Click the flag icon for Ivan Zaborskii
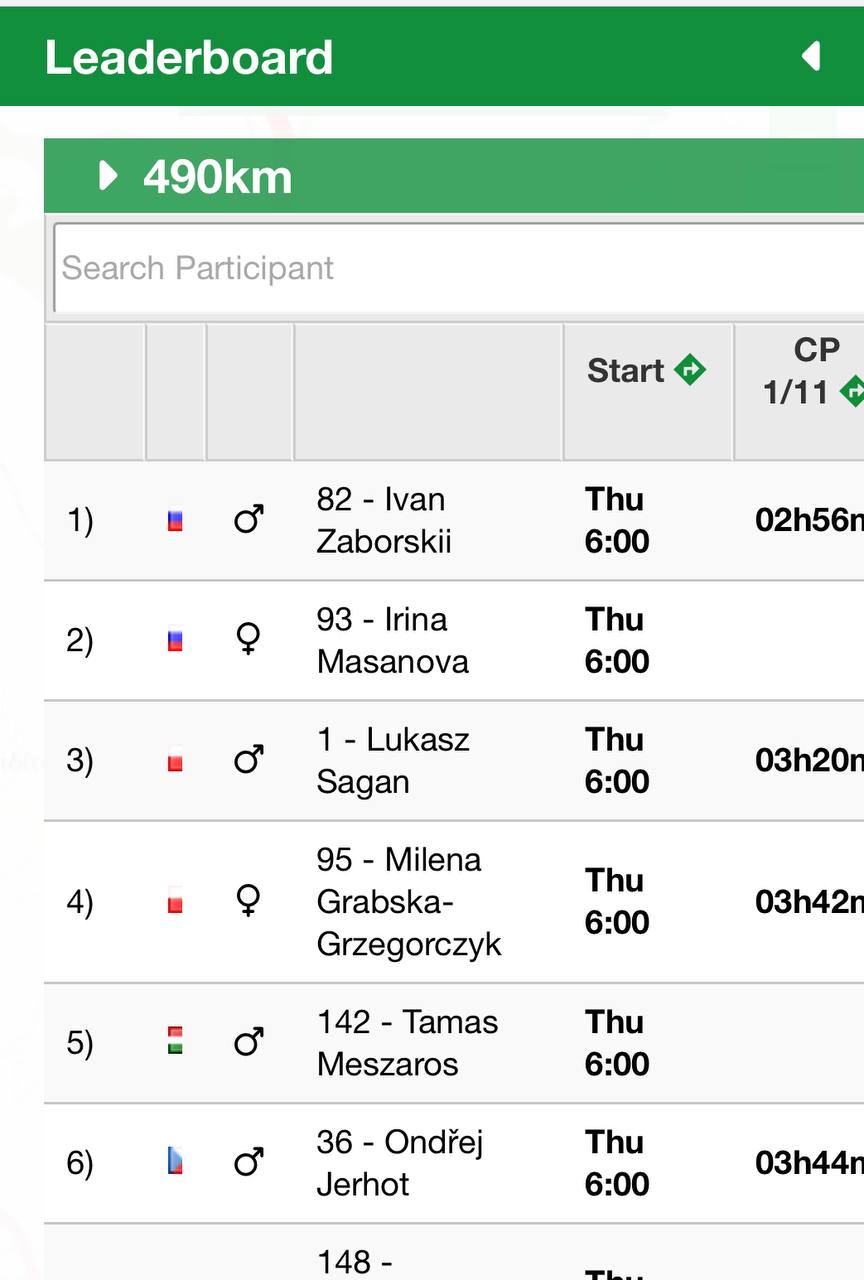This screenshot has height=1280, width=864. click(x=175, y=521)
